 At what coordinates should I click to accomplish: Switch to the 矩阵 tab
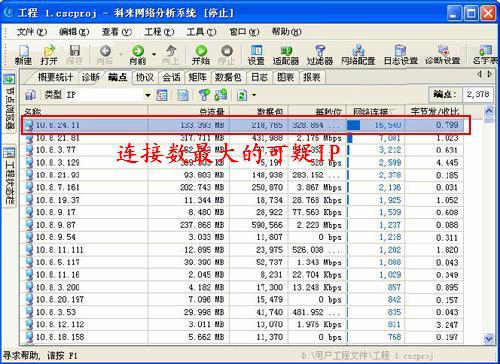(x=197, y=78)
